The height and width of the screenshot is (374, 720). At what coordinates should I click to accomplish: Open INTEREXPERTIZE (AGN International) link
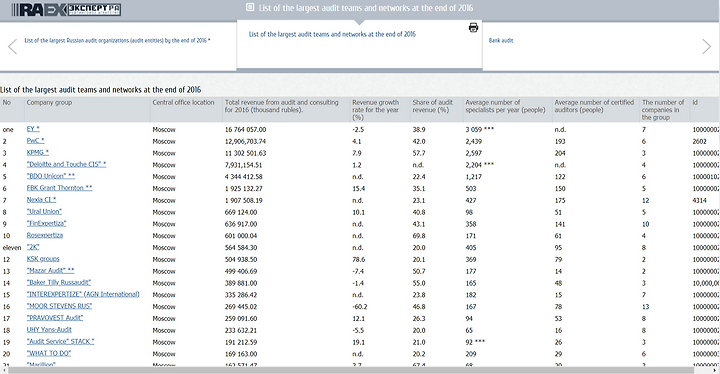[83, 295]
